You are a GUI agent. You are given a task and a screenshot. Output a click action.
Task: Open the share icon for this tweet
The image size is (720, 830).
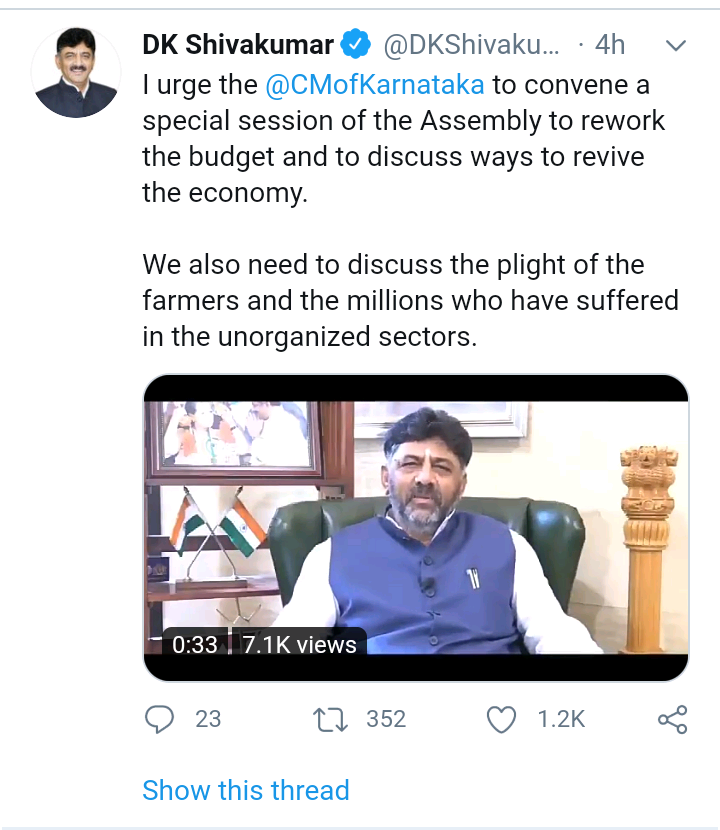(x=672, y=719)
